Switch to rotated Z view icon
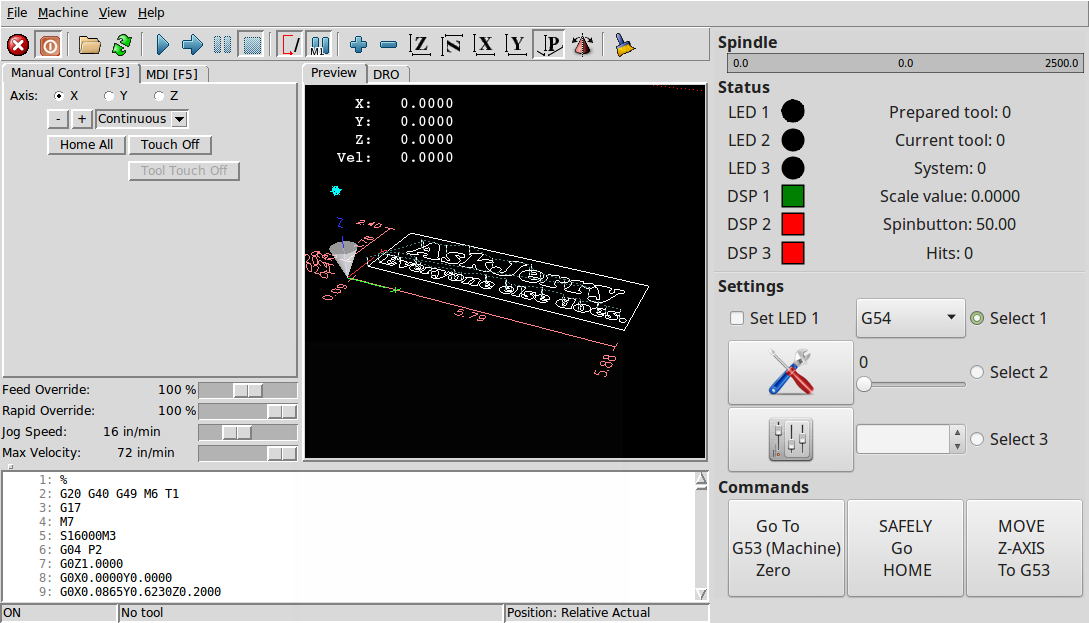 [451, 45]
